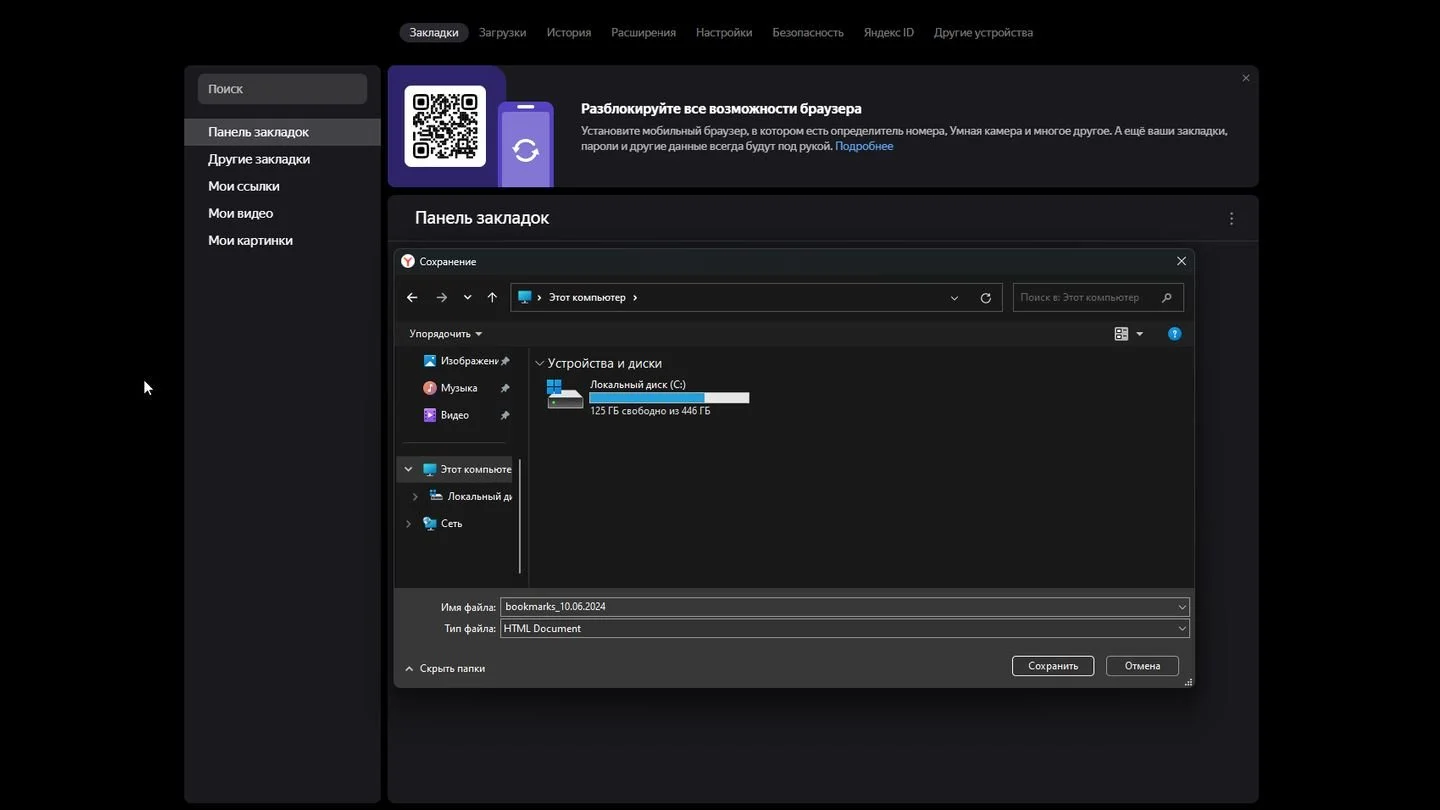Close the mobile browser promo banner
Image resolution: width=1440 pixels, height=810 pixels.
tap(1246, 78)
